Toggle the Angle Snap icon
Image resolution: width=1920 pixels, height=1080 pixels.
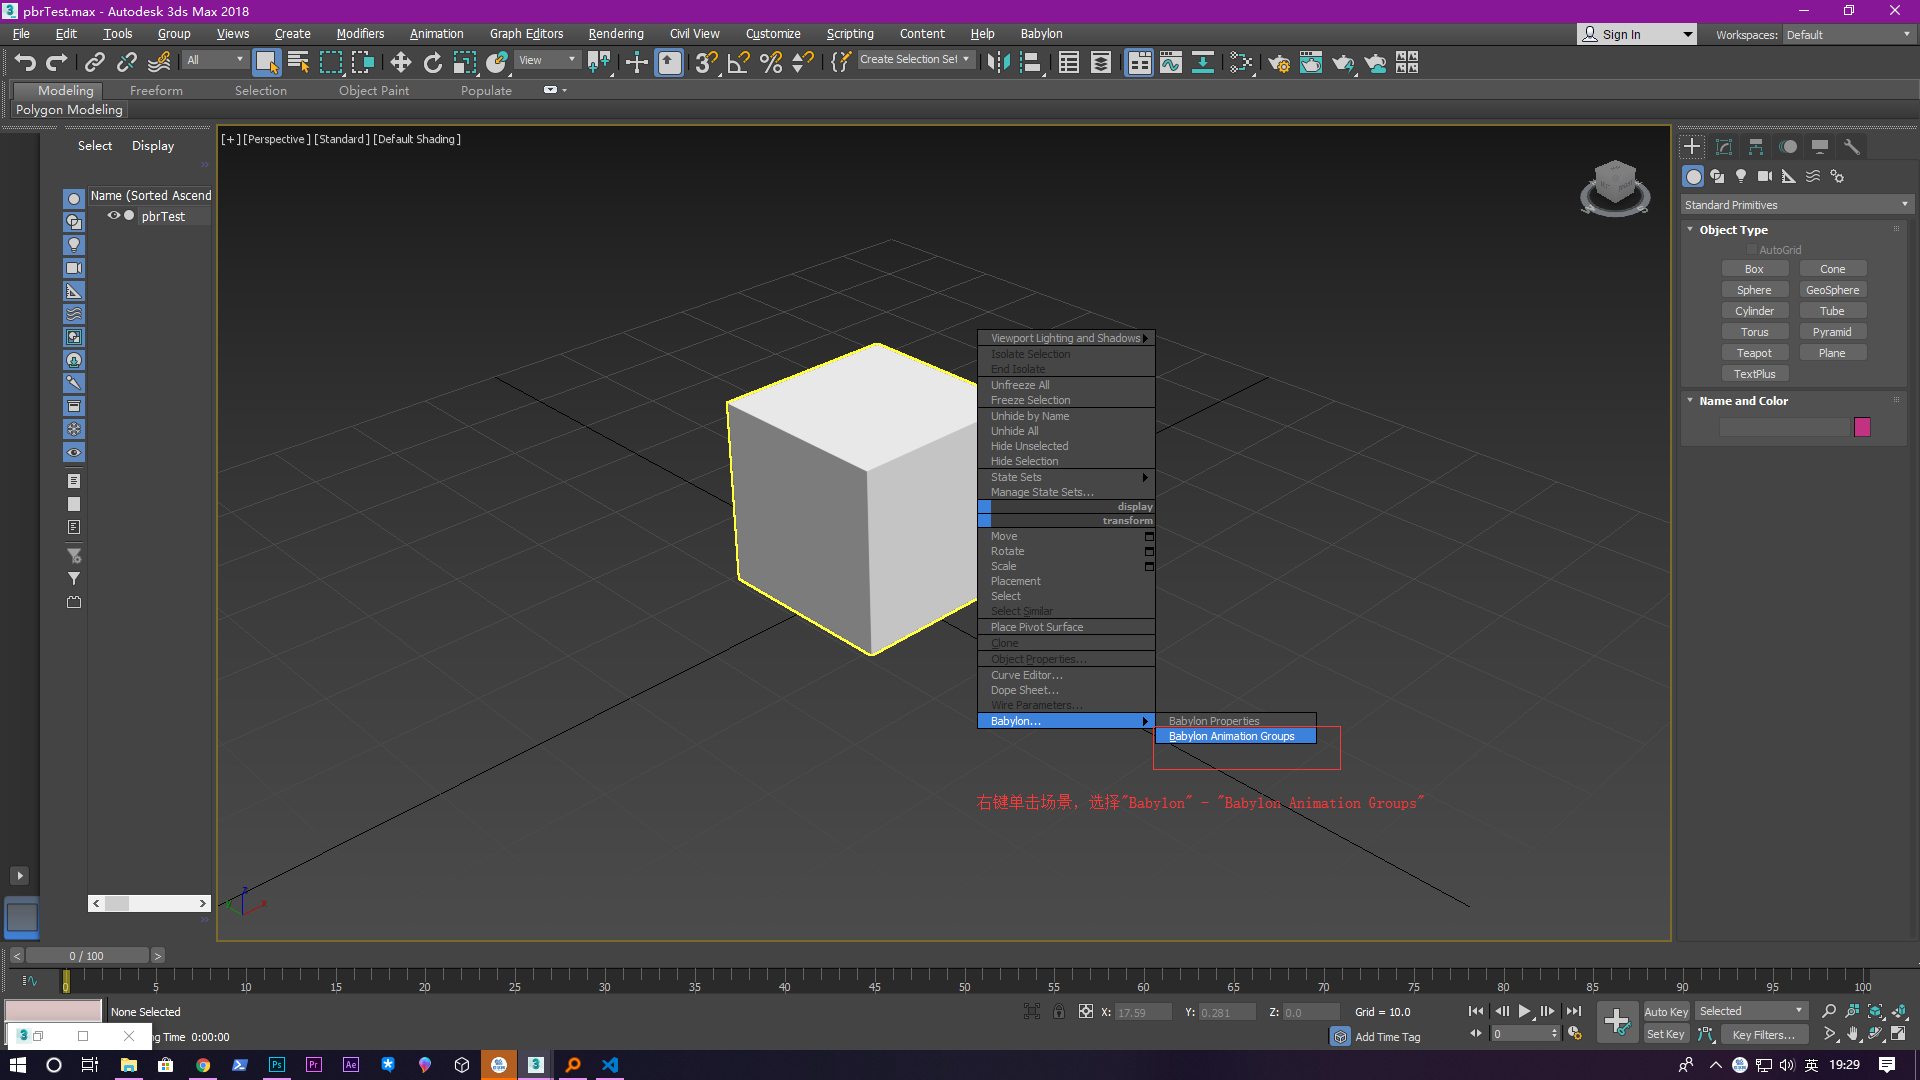click(x=738, y=63)
